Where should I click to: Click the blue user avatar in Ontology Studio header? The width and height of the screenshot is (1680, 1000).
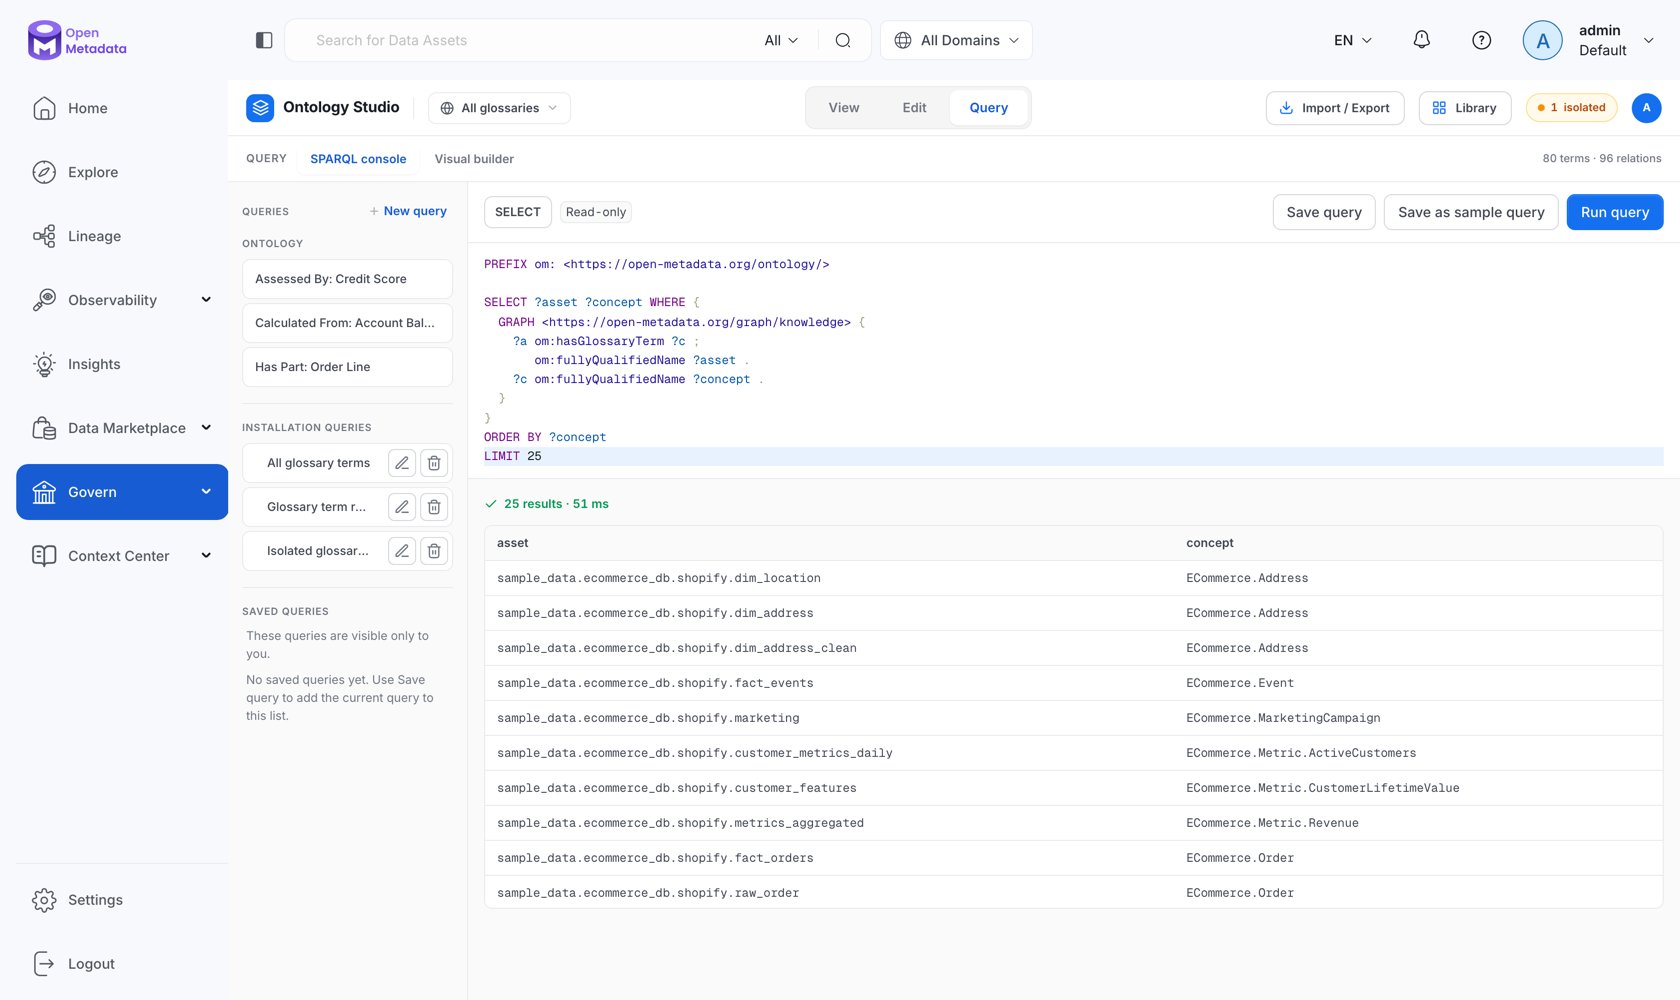click(x=1646, y=108)
